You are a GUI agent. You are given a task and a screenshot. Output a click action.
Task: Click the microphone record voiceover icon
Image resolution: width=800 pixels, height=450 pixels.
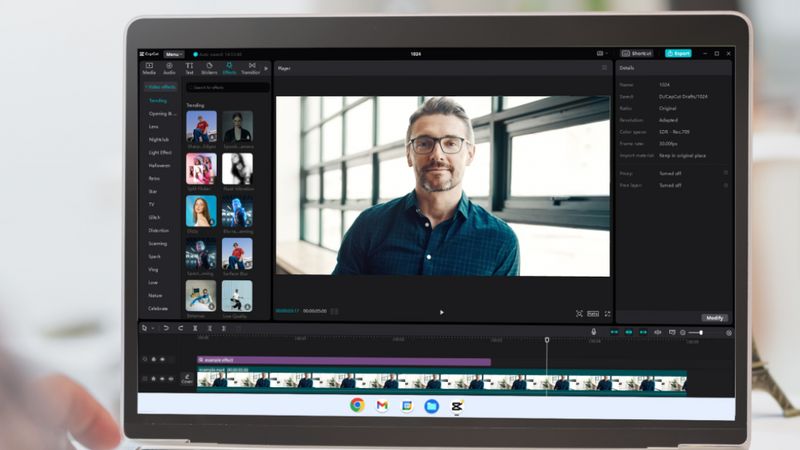(x=593, y=332)
